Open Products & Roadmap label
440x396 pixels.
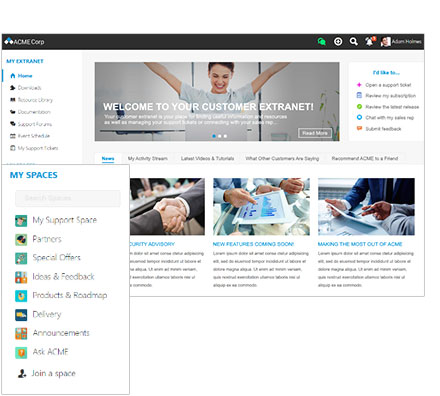(x=69, y=295)
